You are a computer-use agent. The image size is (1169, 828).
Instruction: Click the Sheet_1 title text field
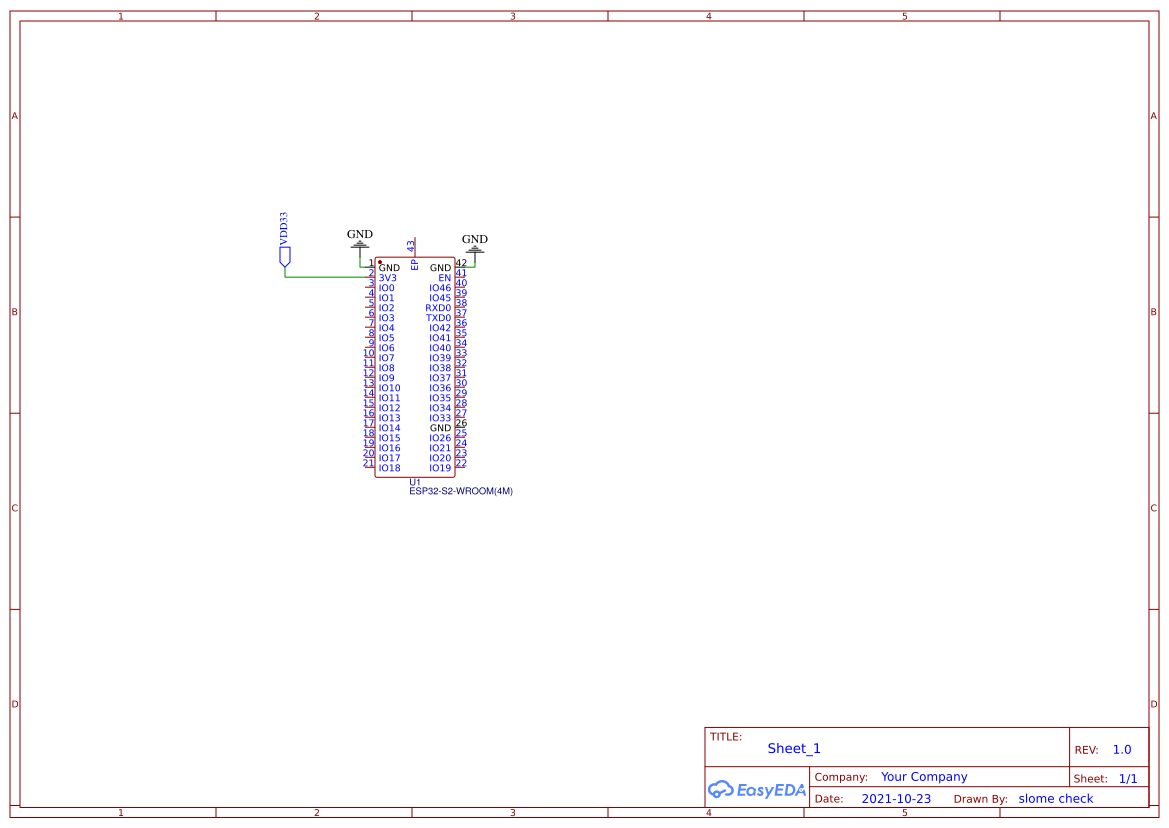[793, 748]
